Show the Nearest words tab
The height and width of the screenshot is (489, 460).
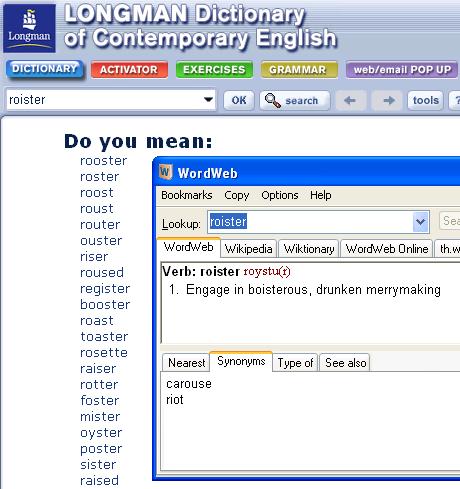click(x=186, y=362)
